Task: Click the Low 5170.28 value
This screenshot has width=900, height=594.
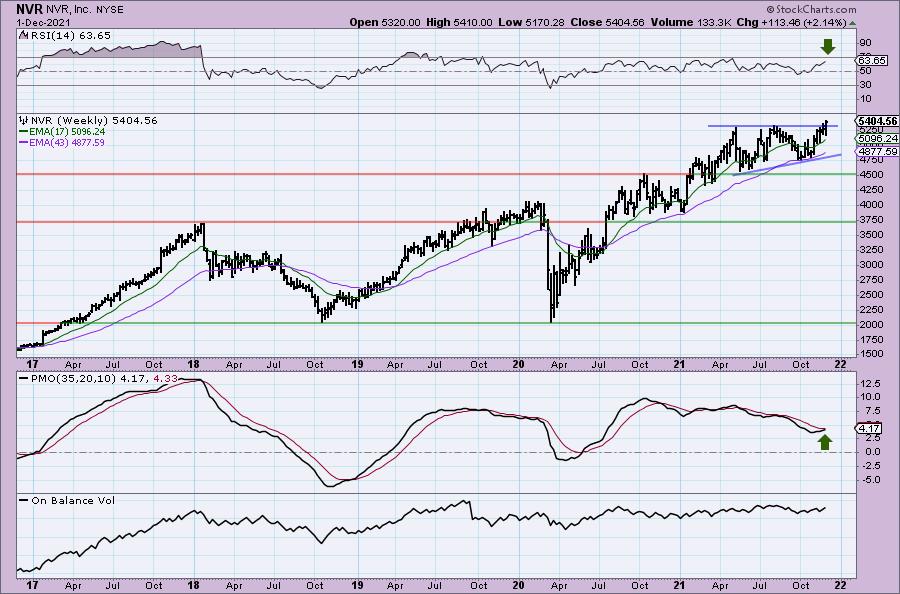Action: 531,22
